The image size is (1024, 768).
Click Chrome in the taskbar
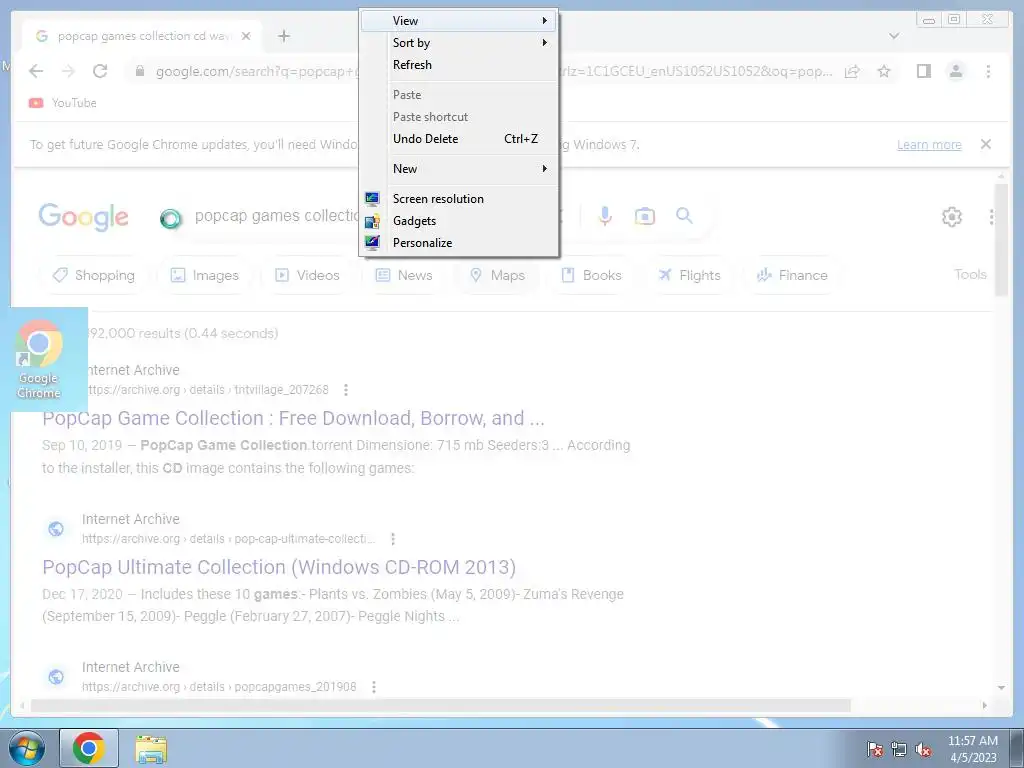(x=89, y=748)
